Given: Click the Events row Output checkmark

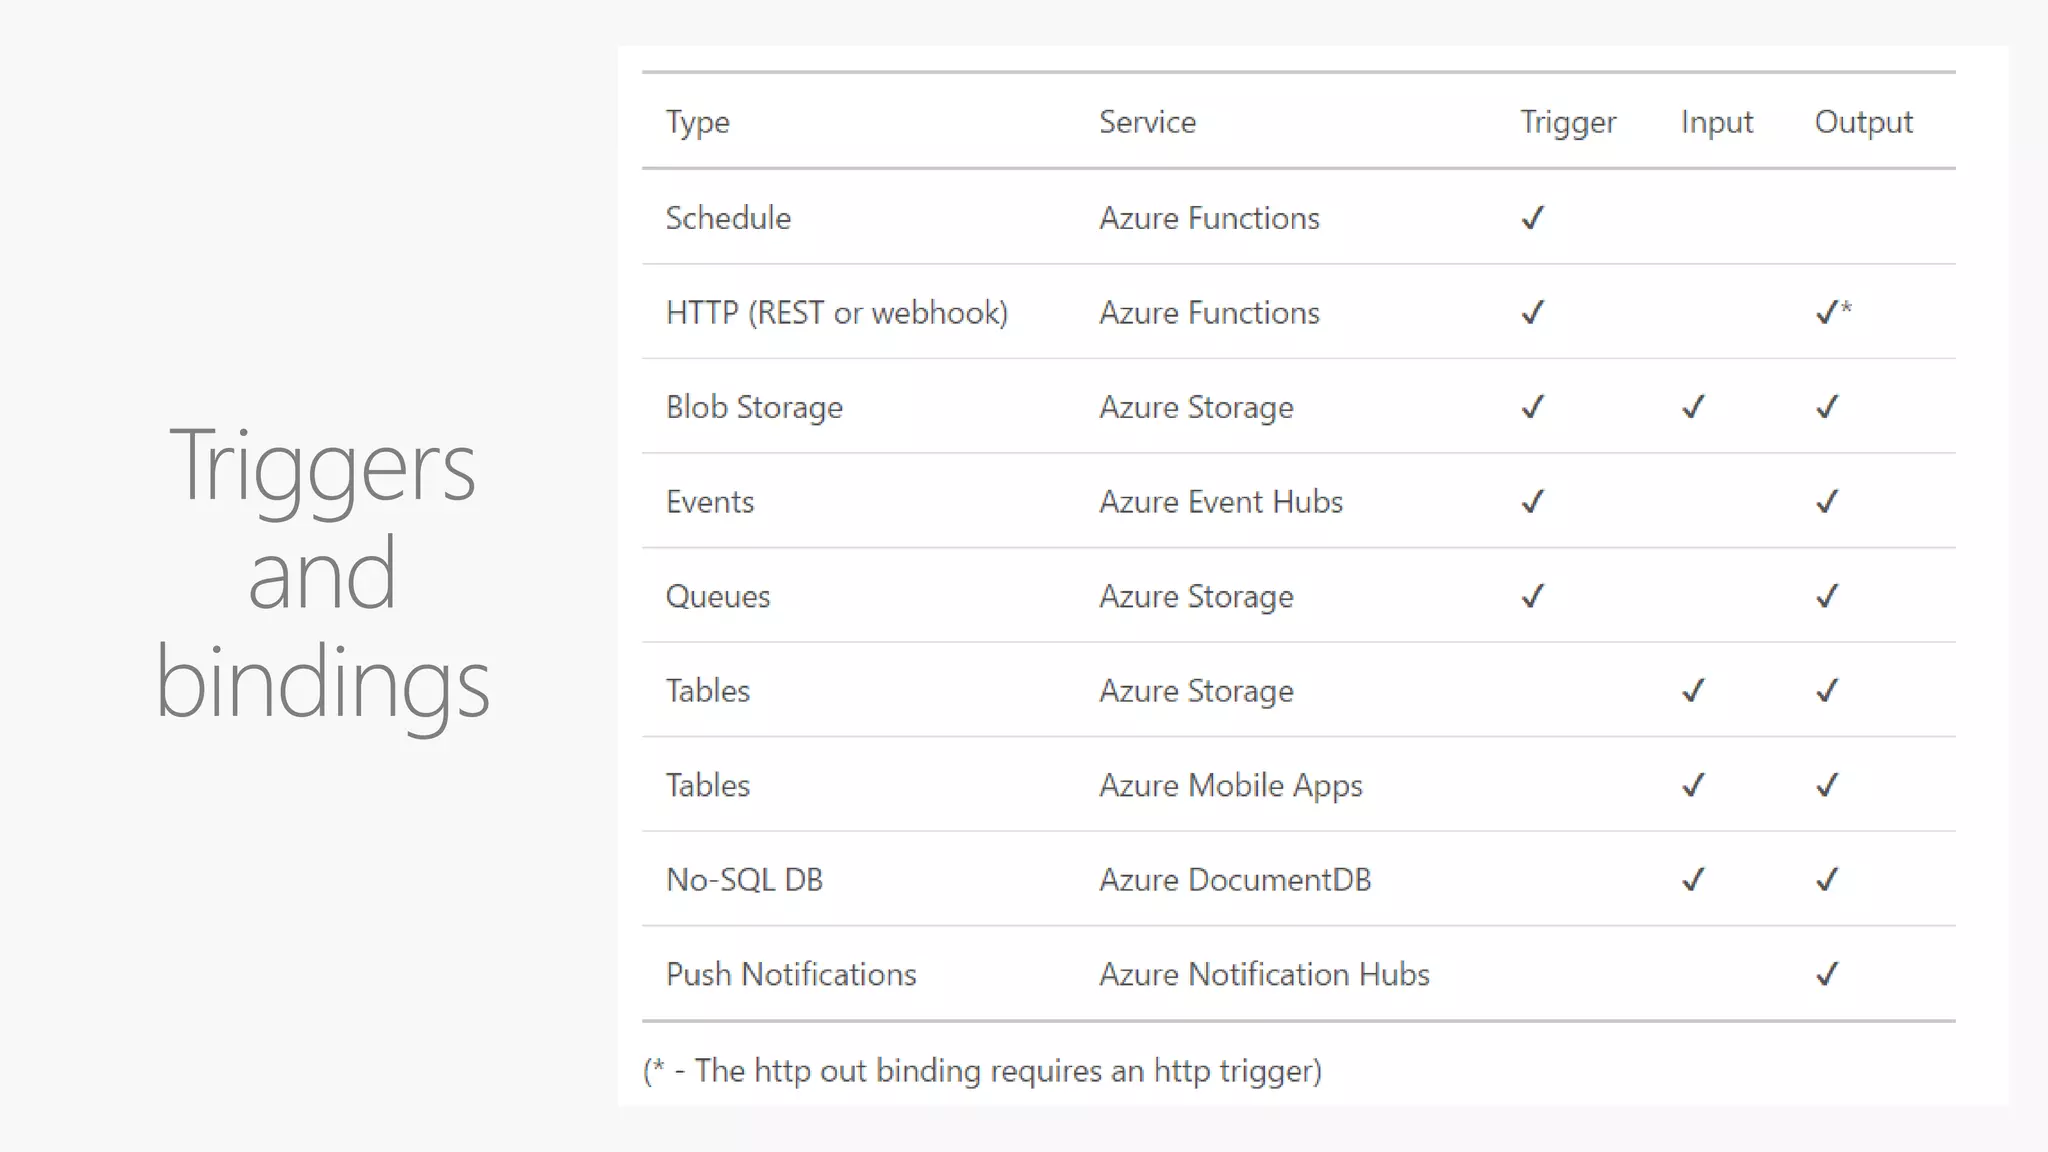Looking at the screenshot, I should [x=1827, y=501].
